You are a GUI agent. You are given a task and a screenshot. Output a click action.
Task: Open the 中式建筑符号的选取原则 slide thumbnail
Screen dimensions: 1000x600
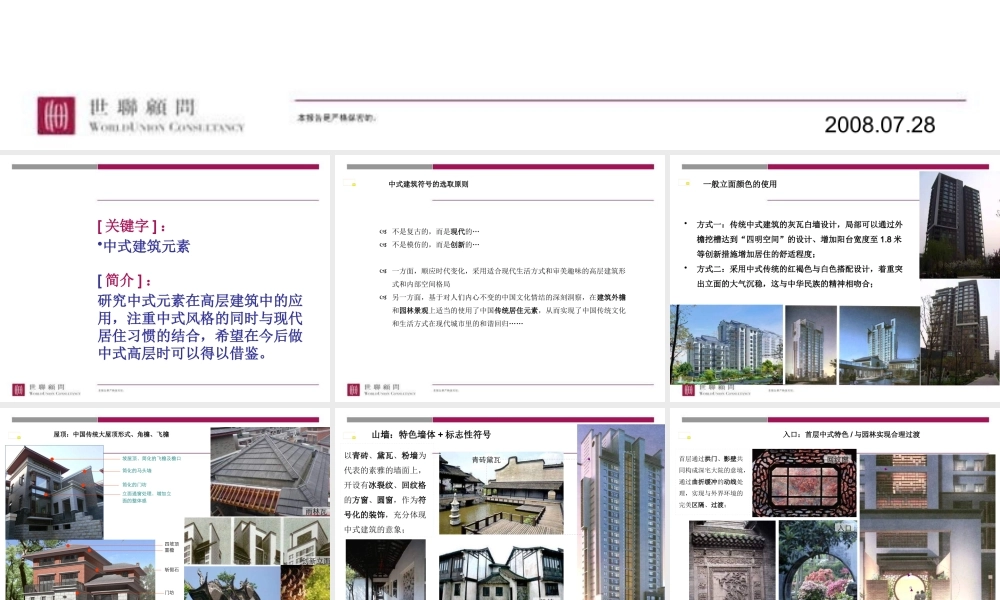(x=500, y=278)
